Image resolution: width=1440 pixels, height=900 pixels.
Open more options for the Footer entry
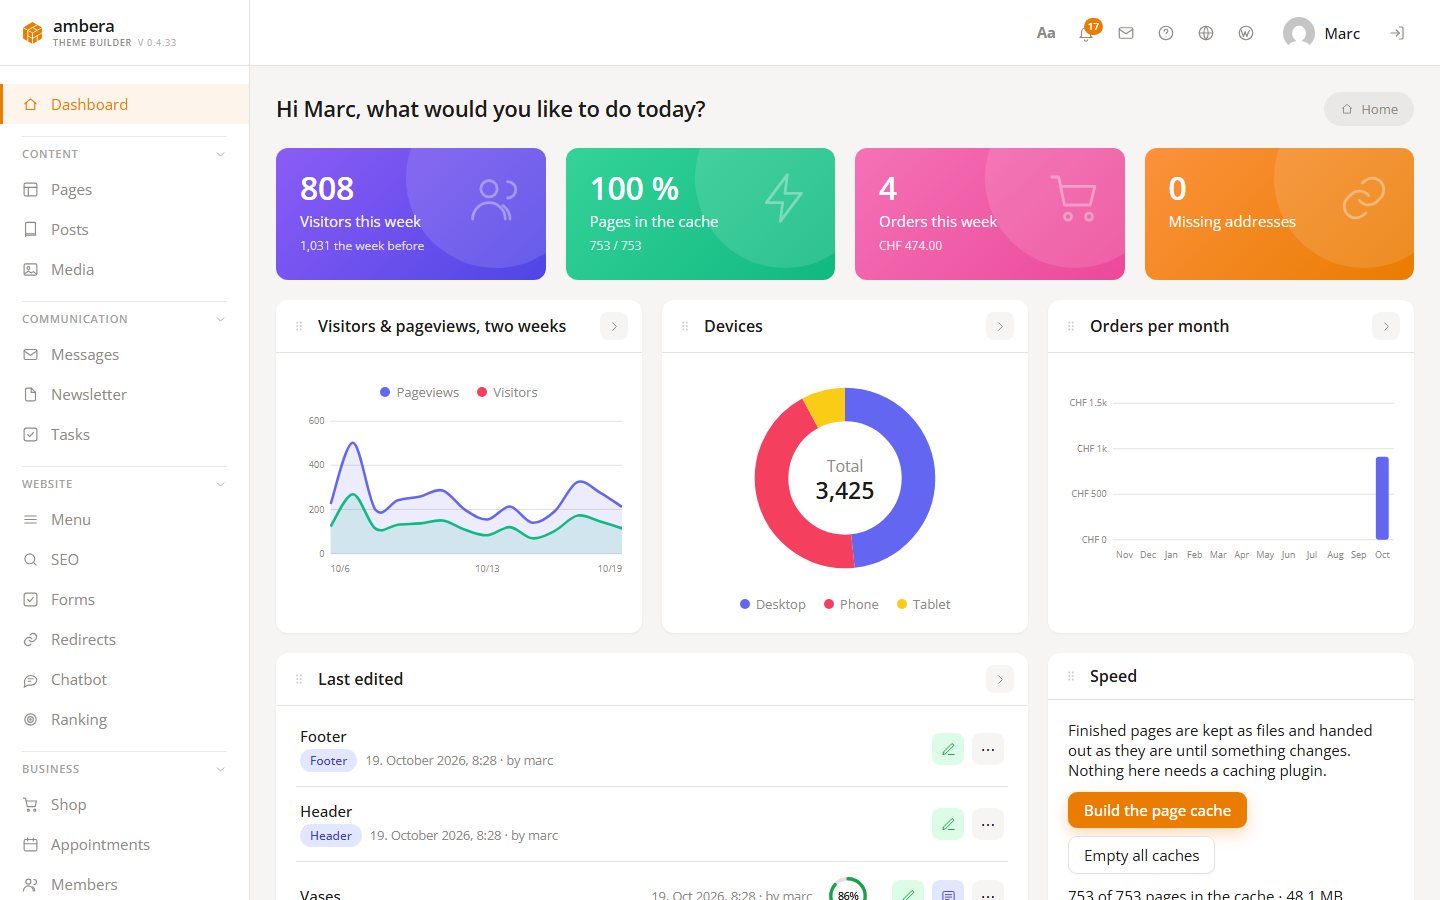click(x=988, y=749)
